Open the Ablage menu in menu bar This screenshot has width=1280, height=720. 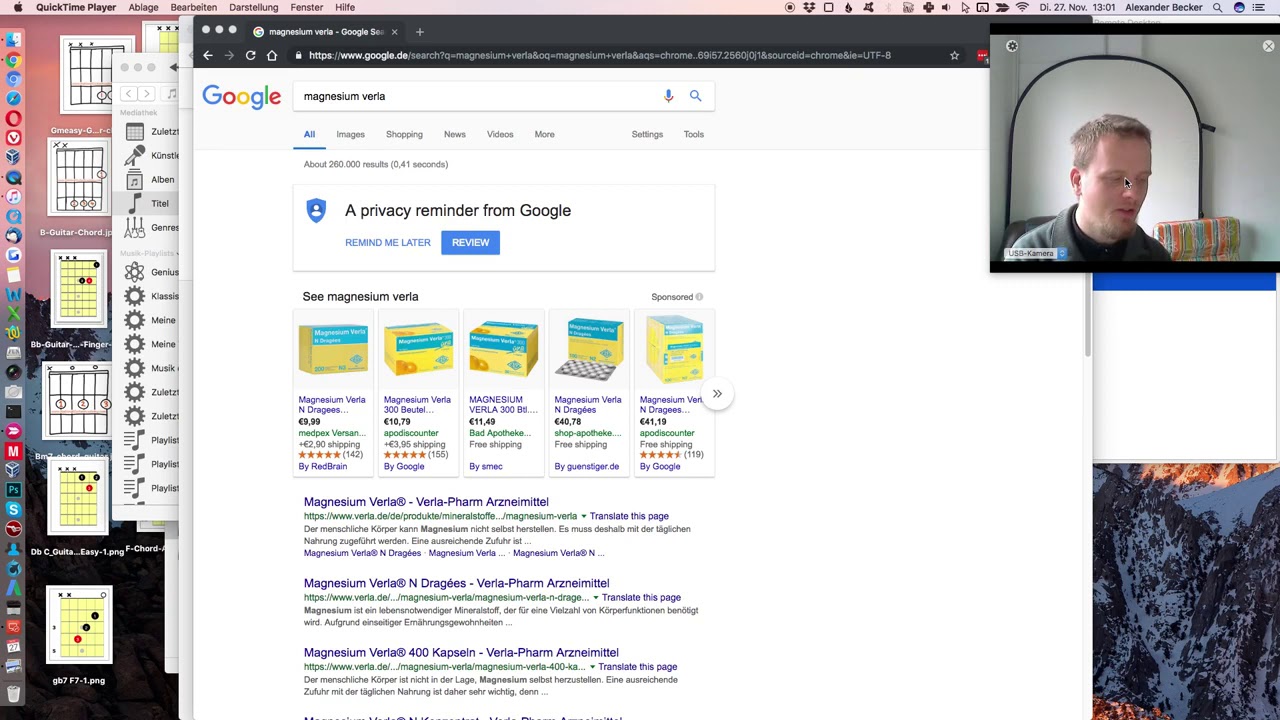pyautogui.click(x=143, y=7)
